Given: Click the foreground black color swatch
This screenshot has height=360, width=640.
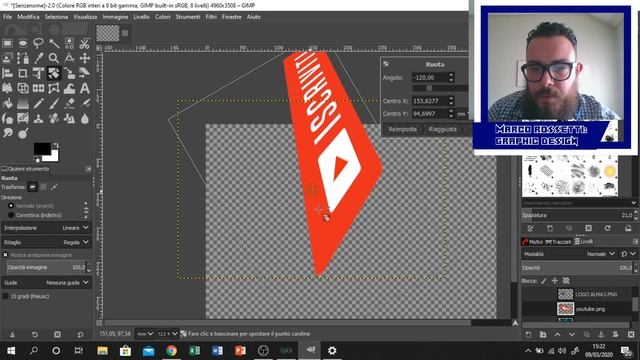Looking at the screenshot, I should [42, 149].
